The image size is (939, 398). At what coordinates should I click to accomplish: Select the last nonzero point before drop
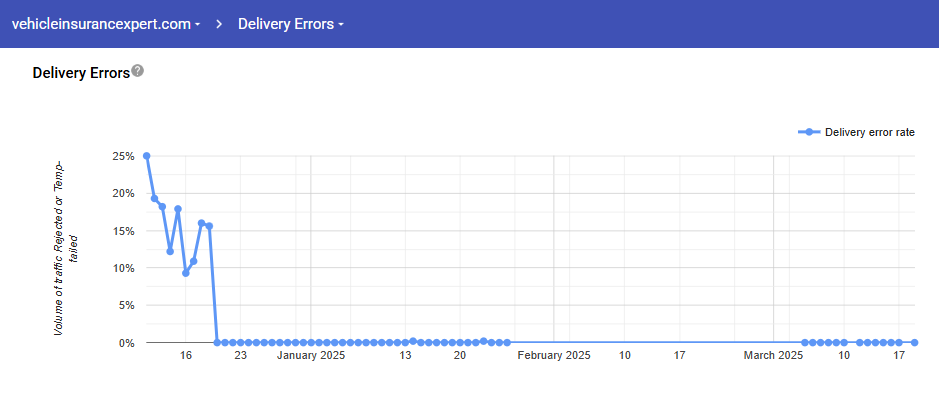pyautogui.click(x=209, y=226)
